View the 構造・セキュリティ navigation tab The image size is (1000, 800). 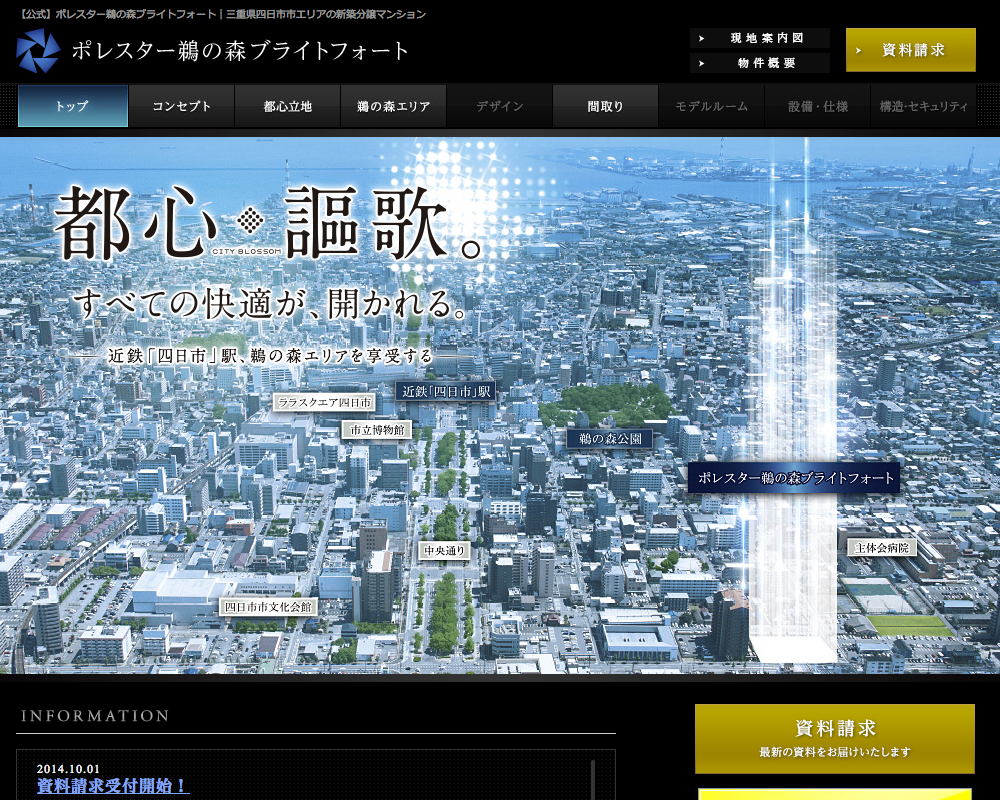click(923, 106)
